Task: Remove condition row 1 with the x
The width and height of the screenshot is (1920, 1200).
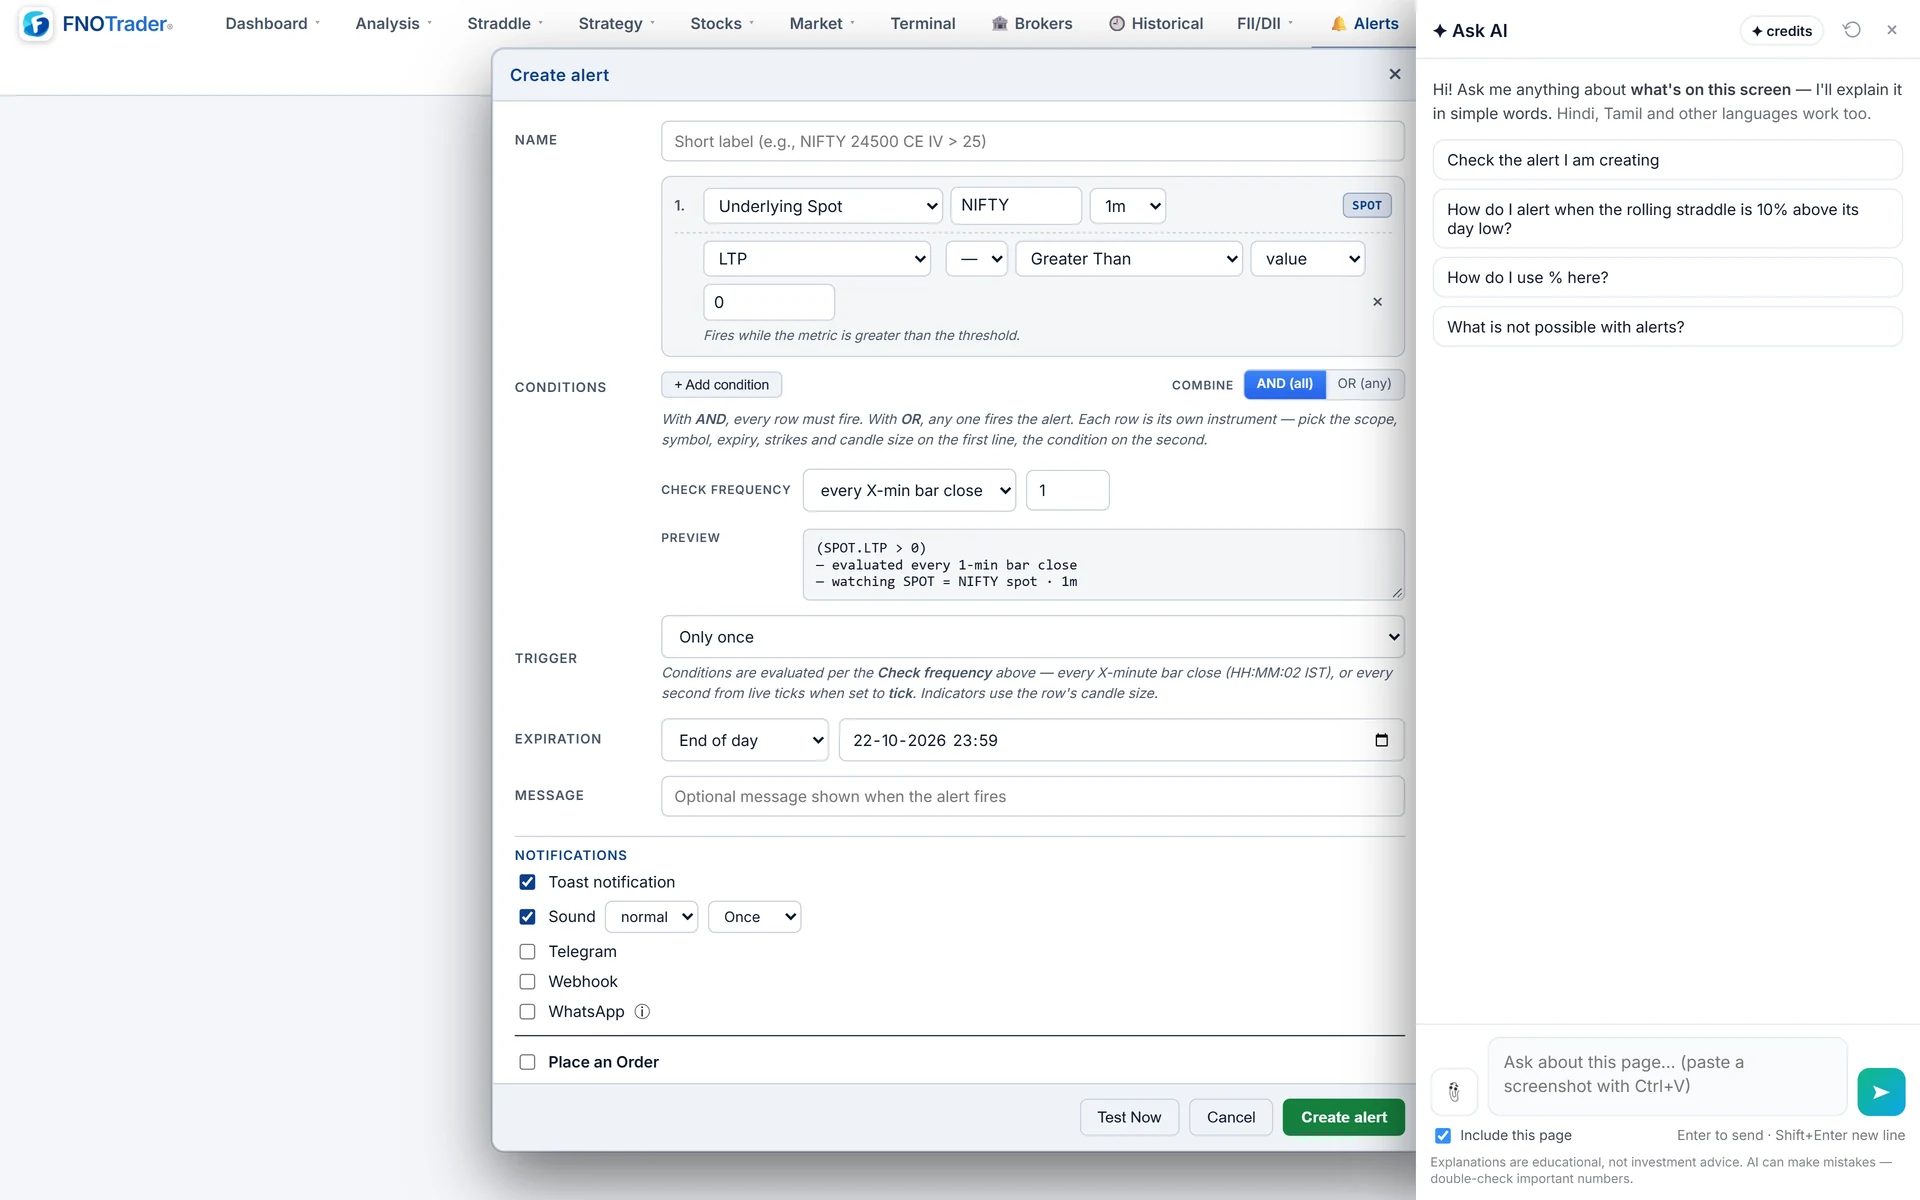Action: pos(1377,302)
